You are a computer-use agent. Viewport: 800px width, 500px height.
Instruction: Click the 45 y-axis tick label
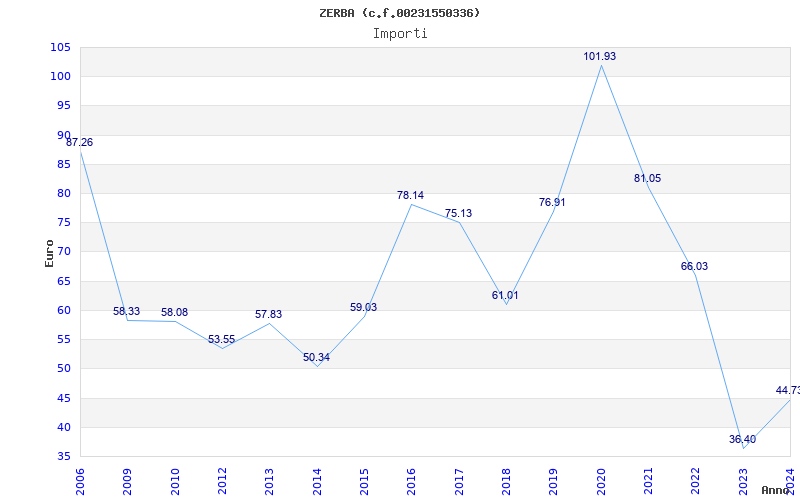pos(63,398)
